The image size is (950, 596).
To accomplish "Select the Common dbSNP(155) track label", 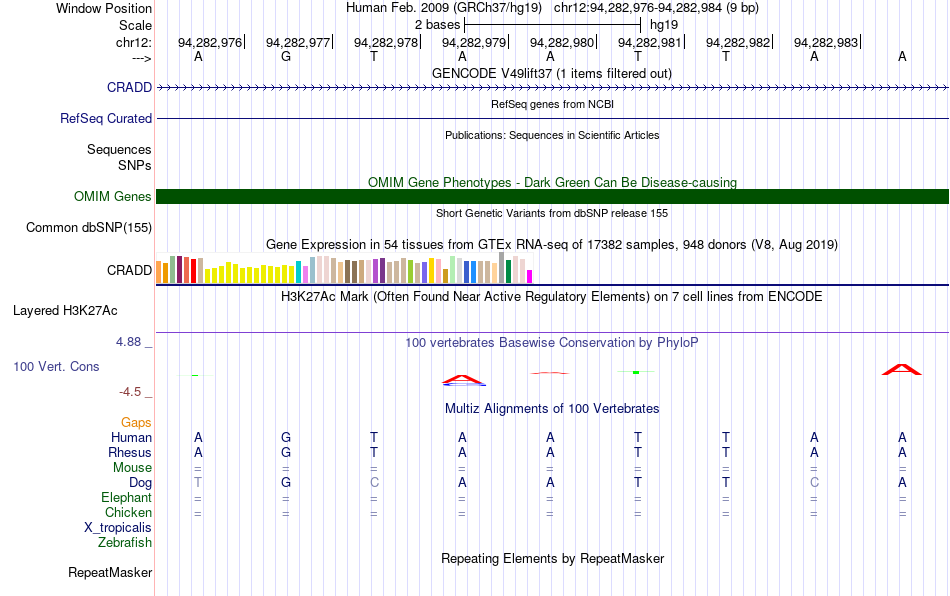I will point(88,227).
